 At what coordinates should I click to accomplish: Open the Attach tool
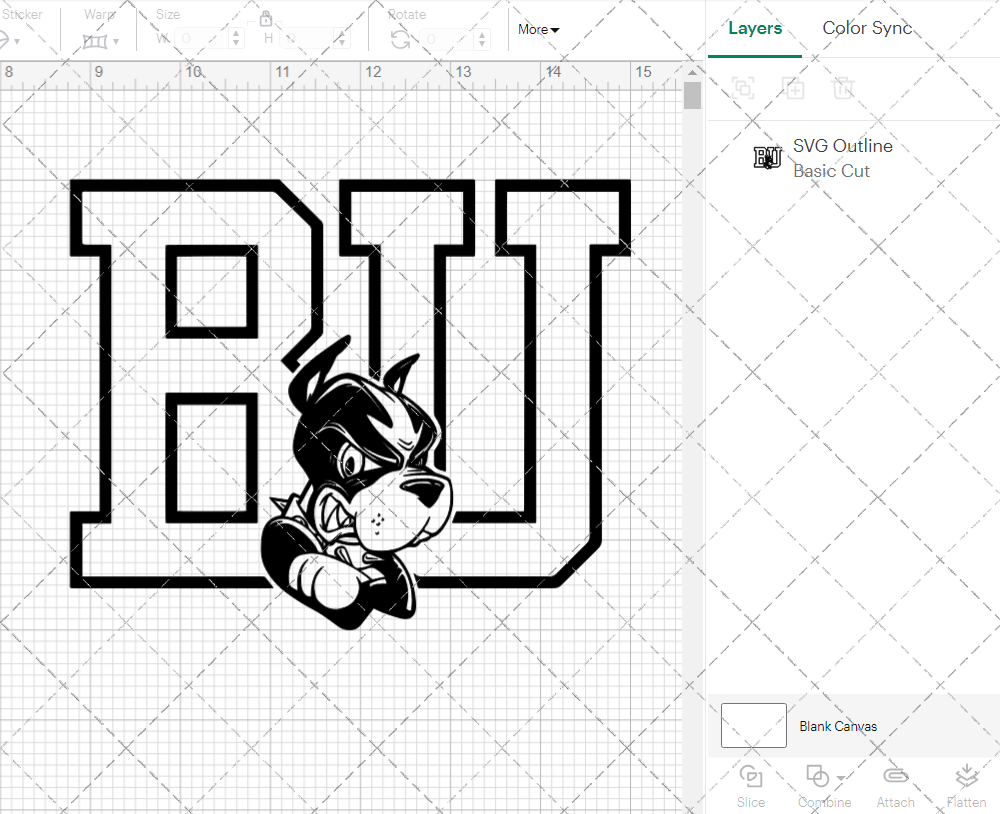click(895, 785)
